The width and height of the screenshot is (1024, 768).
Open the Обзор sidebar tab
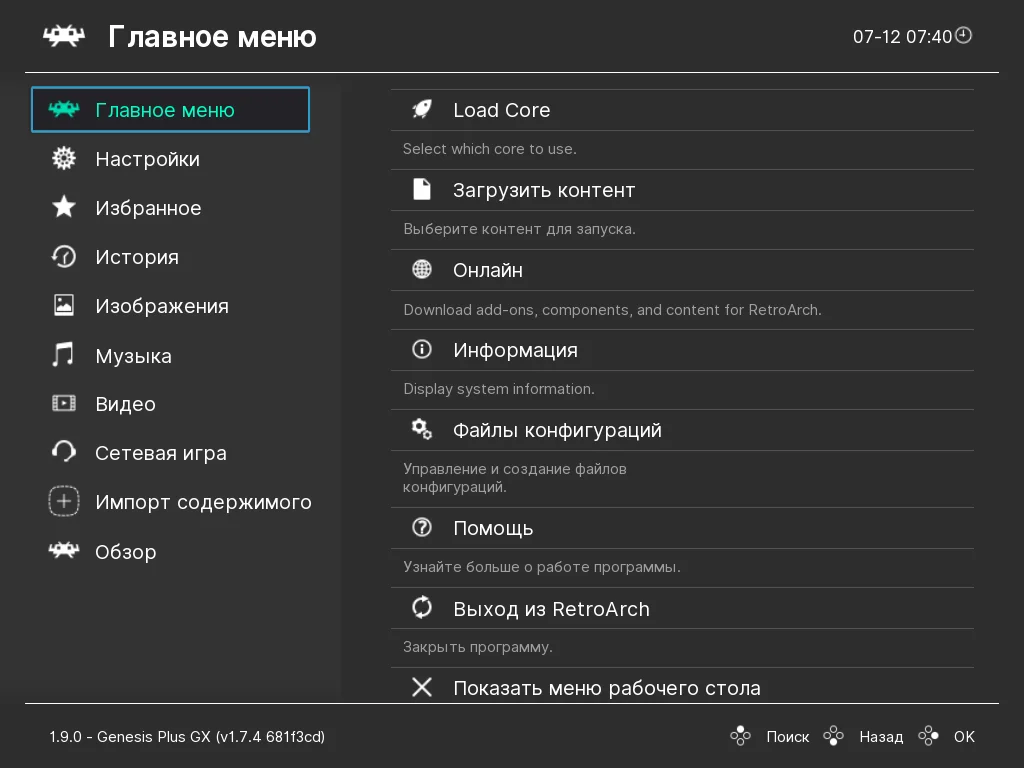[125, 552]
